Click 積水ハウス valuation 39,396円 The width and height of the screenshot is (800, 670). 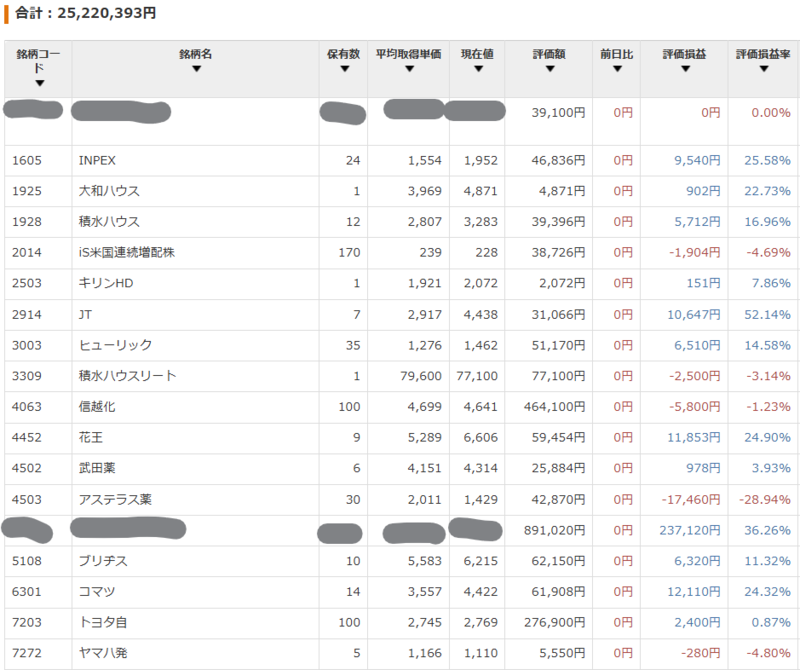(558, 221)
